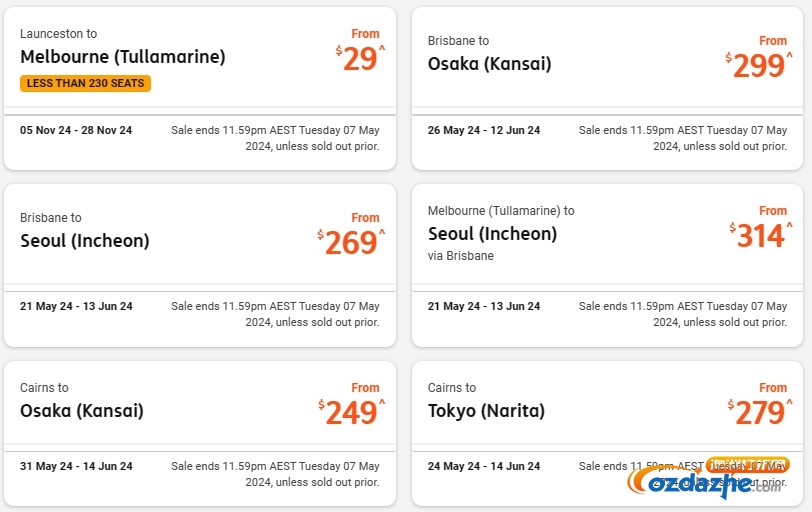
Task: Click the $249 fare price
Action: pyautogui.click(x=352, y=412)
